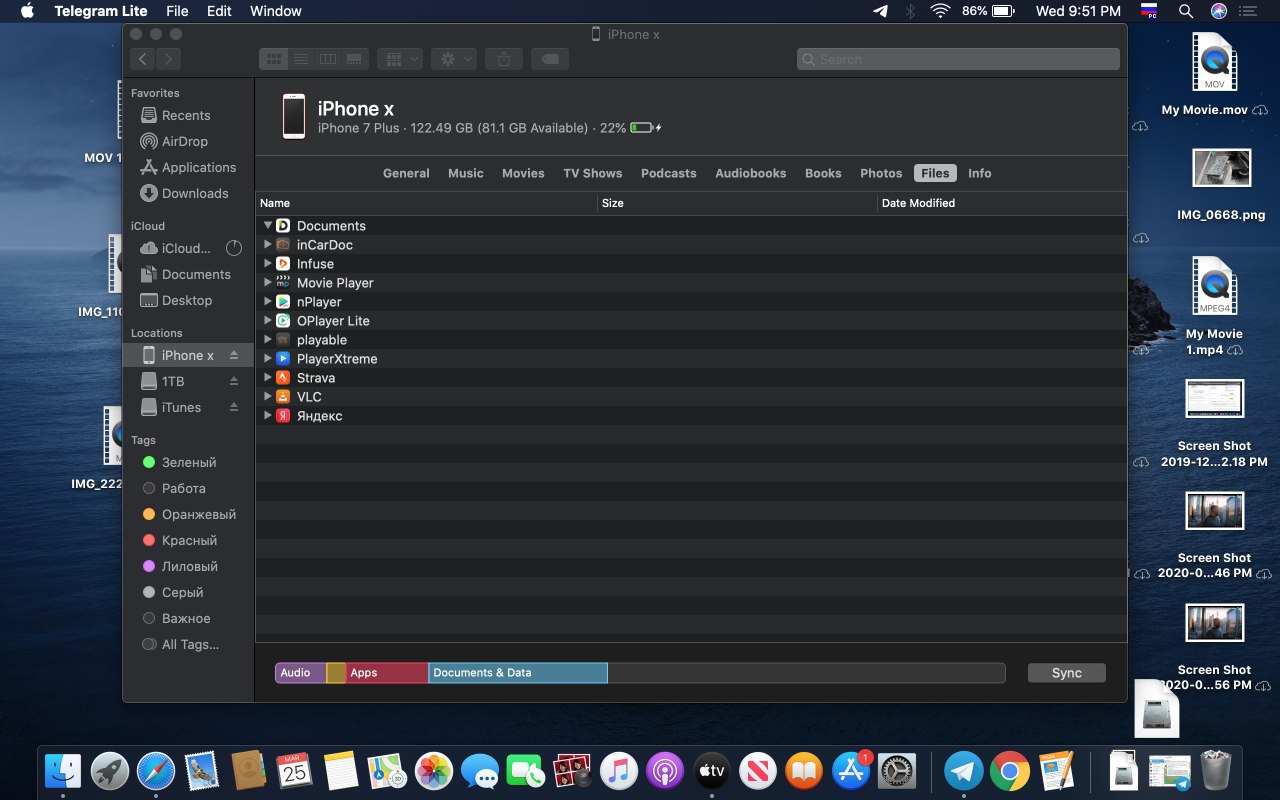
Task: Select the playable app row
Action: (691, 340)
